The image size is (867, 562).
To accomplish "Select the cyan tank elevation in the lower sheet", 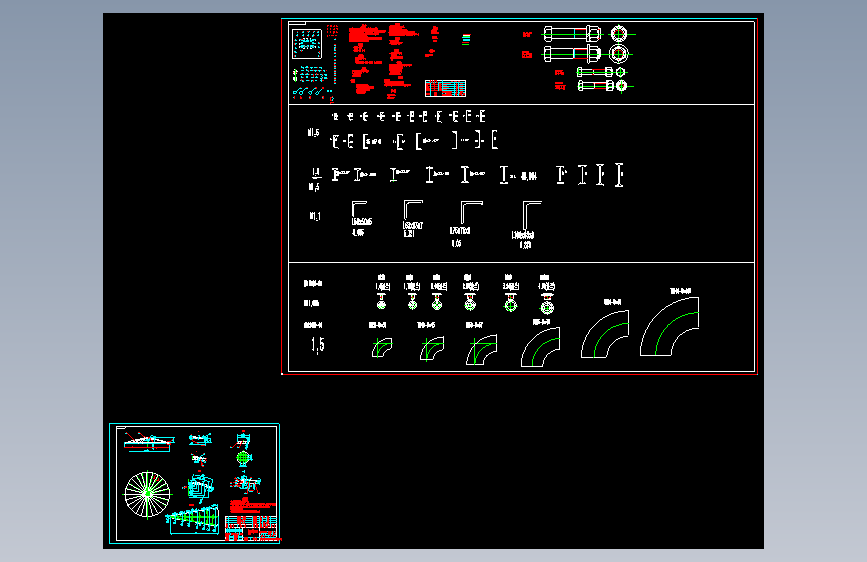I will [x=149, y=441].
